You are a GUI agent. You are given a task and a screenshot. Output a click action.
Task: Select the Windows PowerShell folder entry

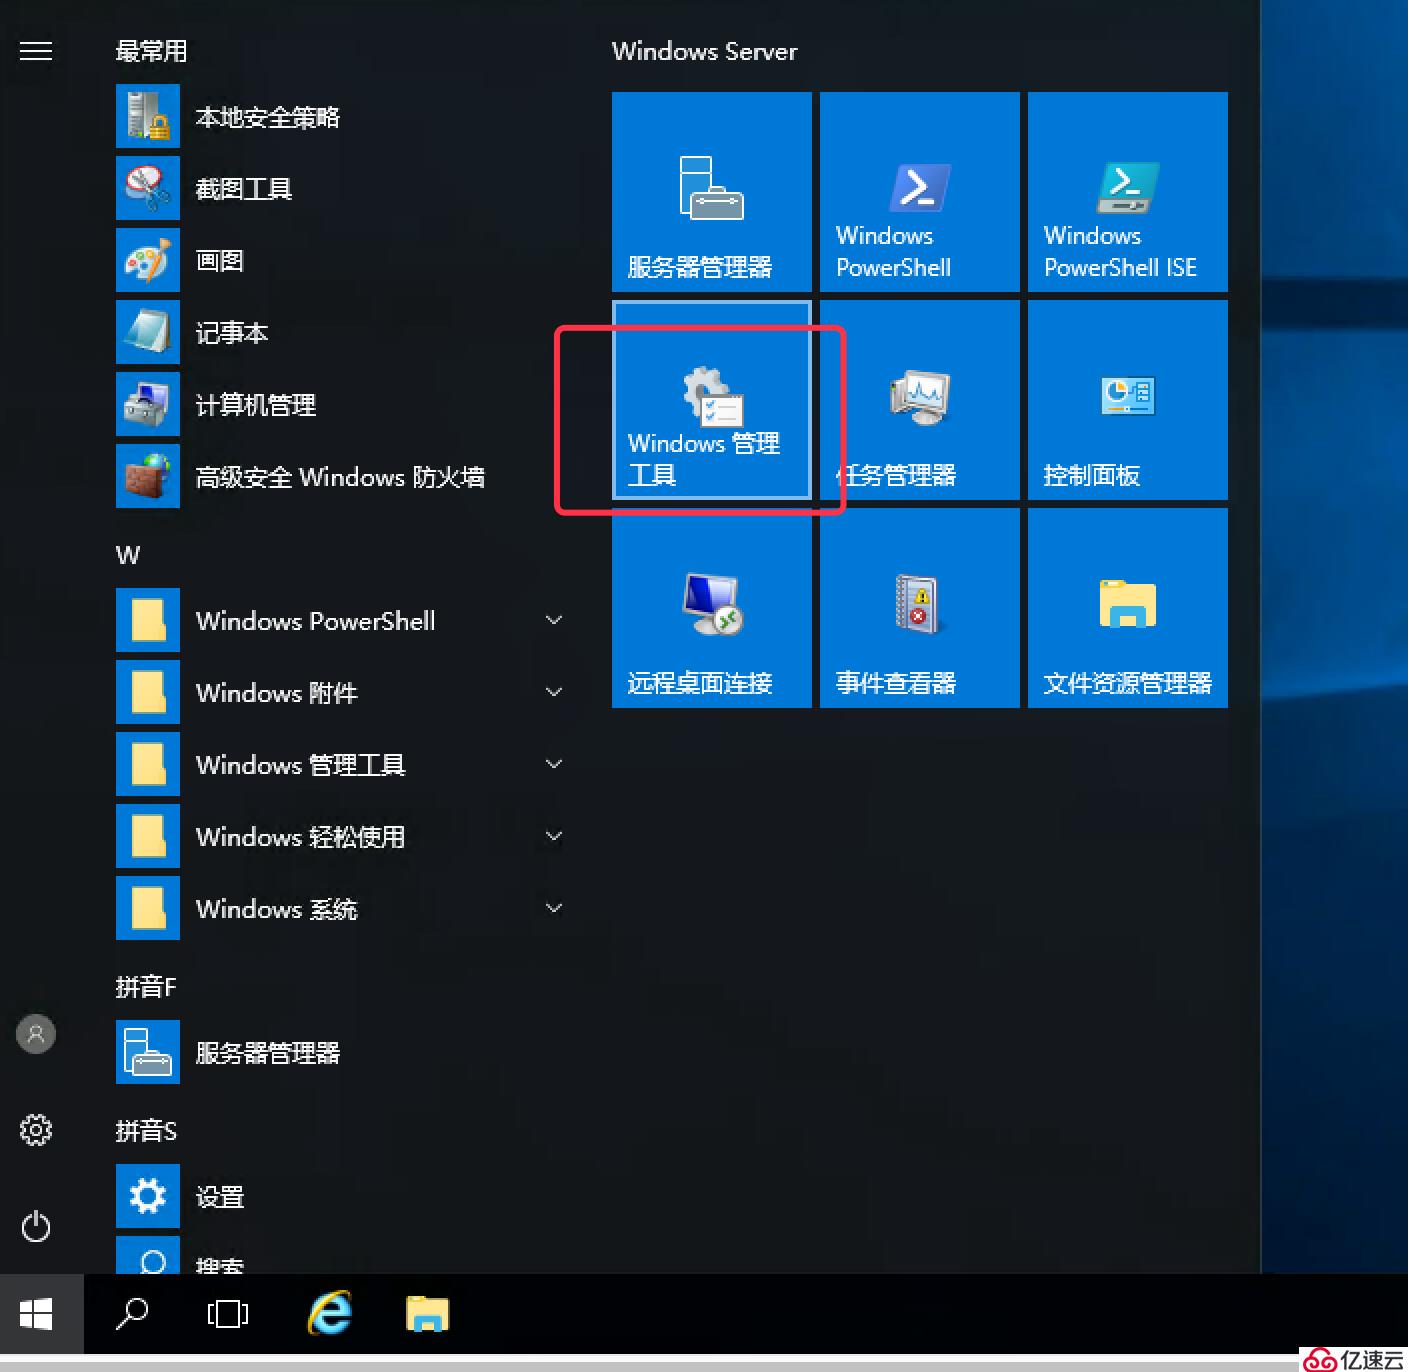pyautogui.click(x=344, y=620)
